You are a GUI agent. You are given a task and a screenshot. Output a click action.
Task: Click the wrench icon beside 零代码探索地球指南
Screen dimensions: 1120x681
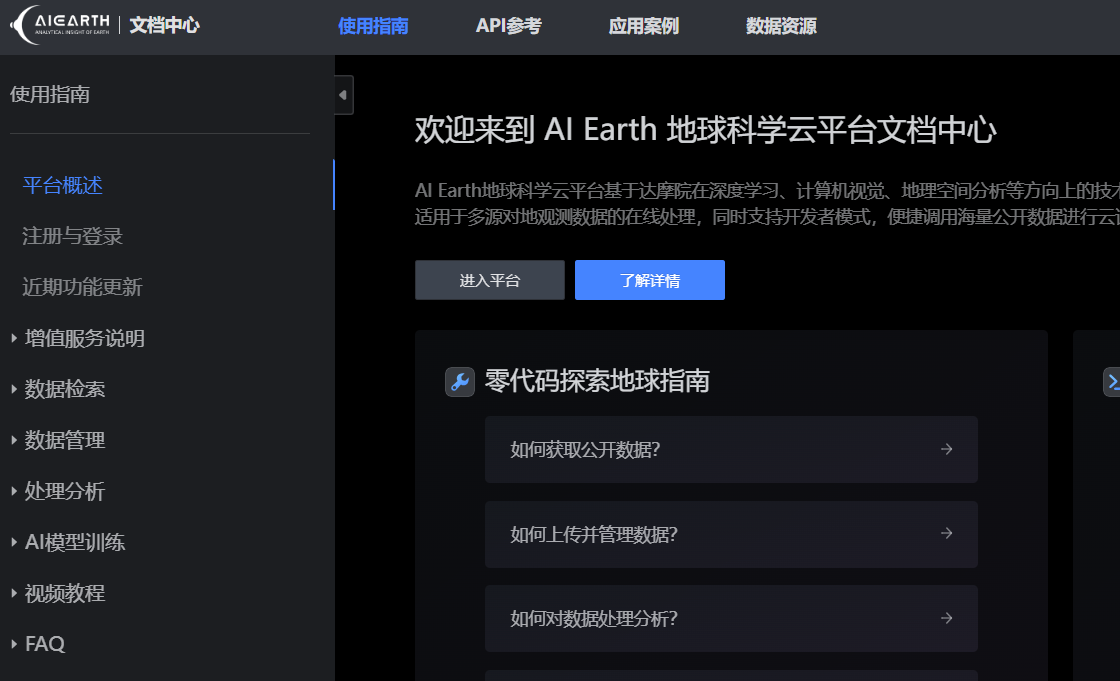459,382
